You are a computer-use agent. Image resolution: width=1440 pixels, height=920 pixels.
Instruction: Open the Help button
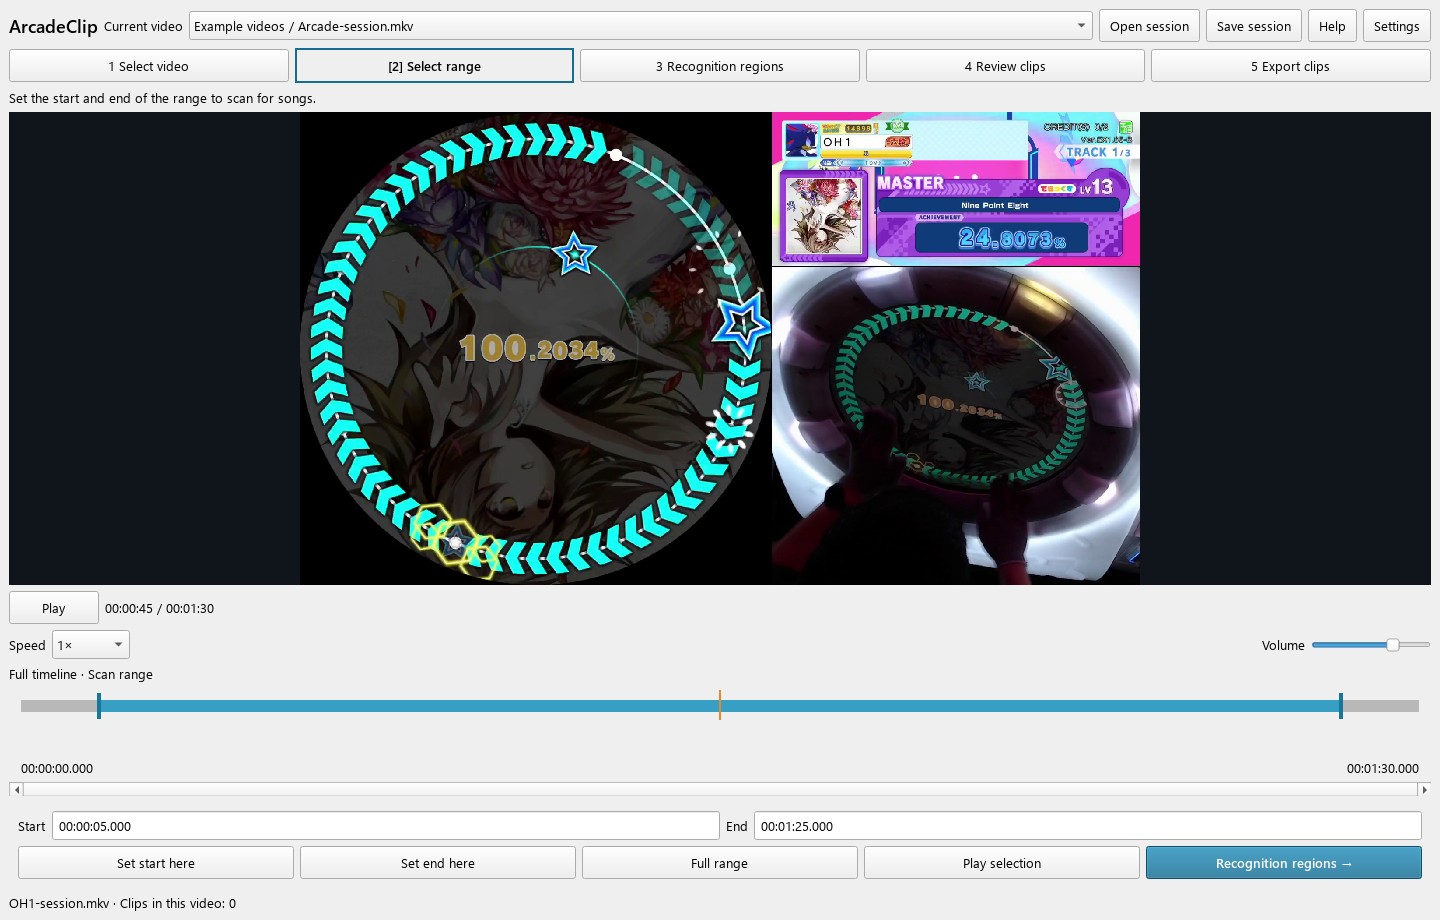1332,26
